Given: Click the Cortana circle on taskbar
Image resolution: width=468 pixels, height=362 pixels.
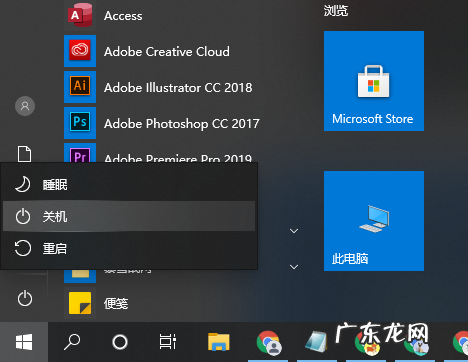Looking at the screenshot, I should tap(120, 342).
